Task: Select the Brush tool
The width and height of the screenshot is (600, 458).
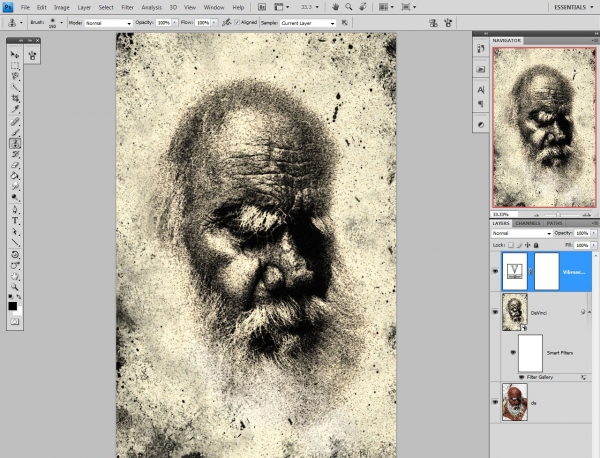Action: [x=15, y=133]
